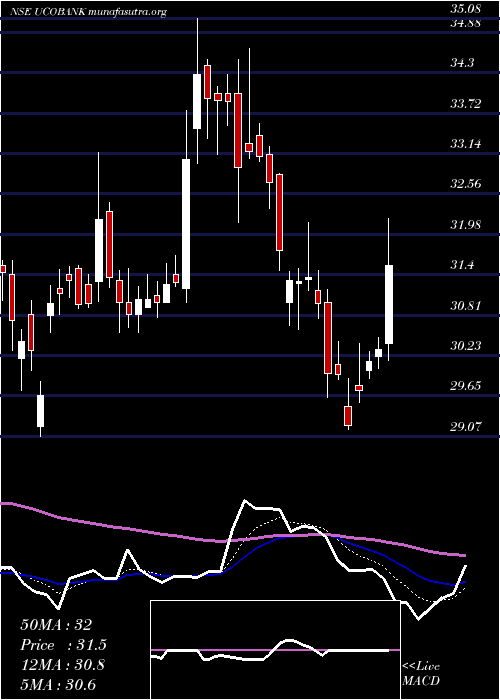Click the NSE UCOBANK munafasutra.org title text
500x700 pixels.
[x=89, y=12]
